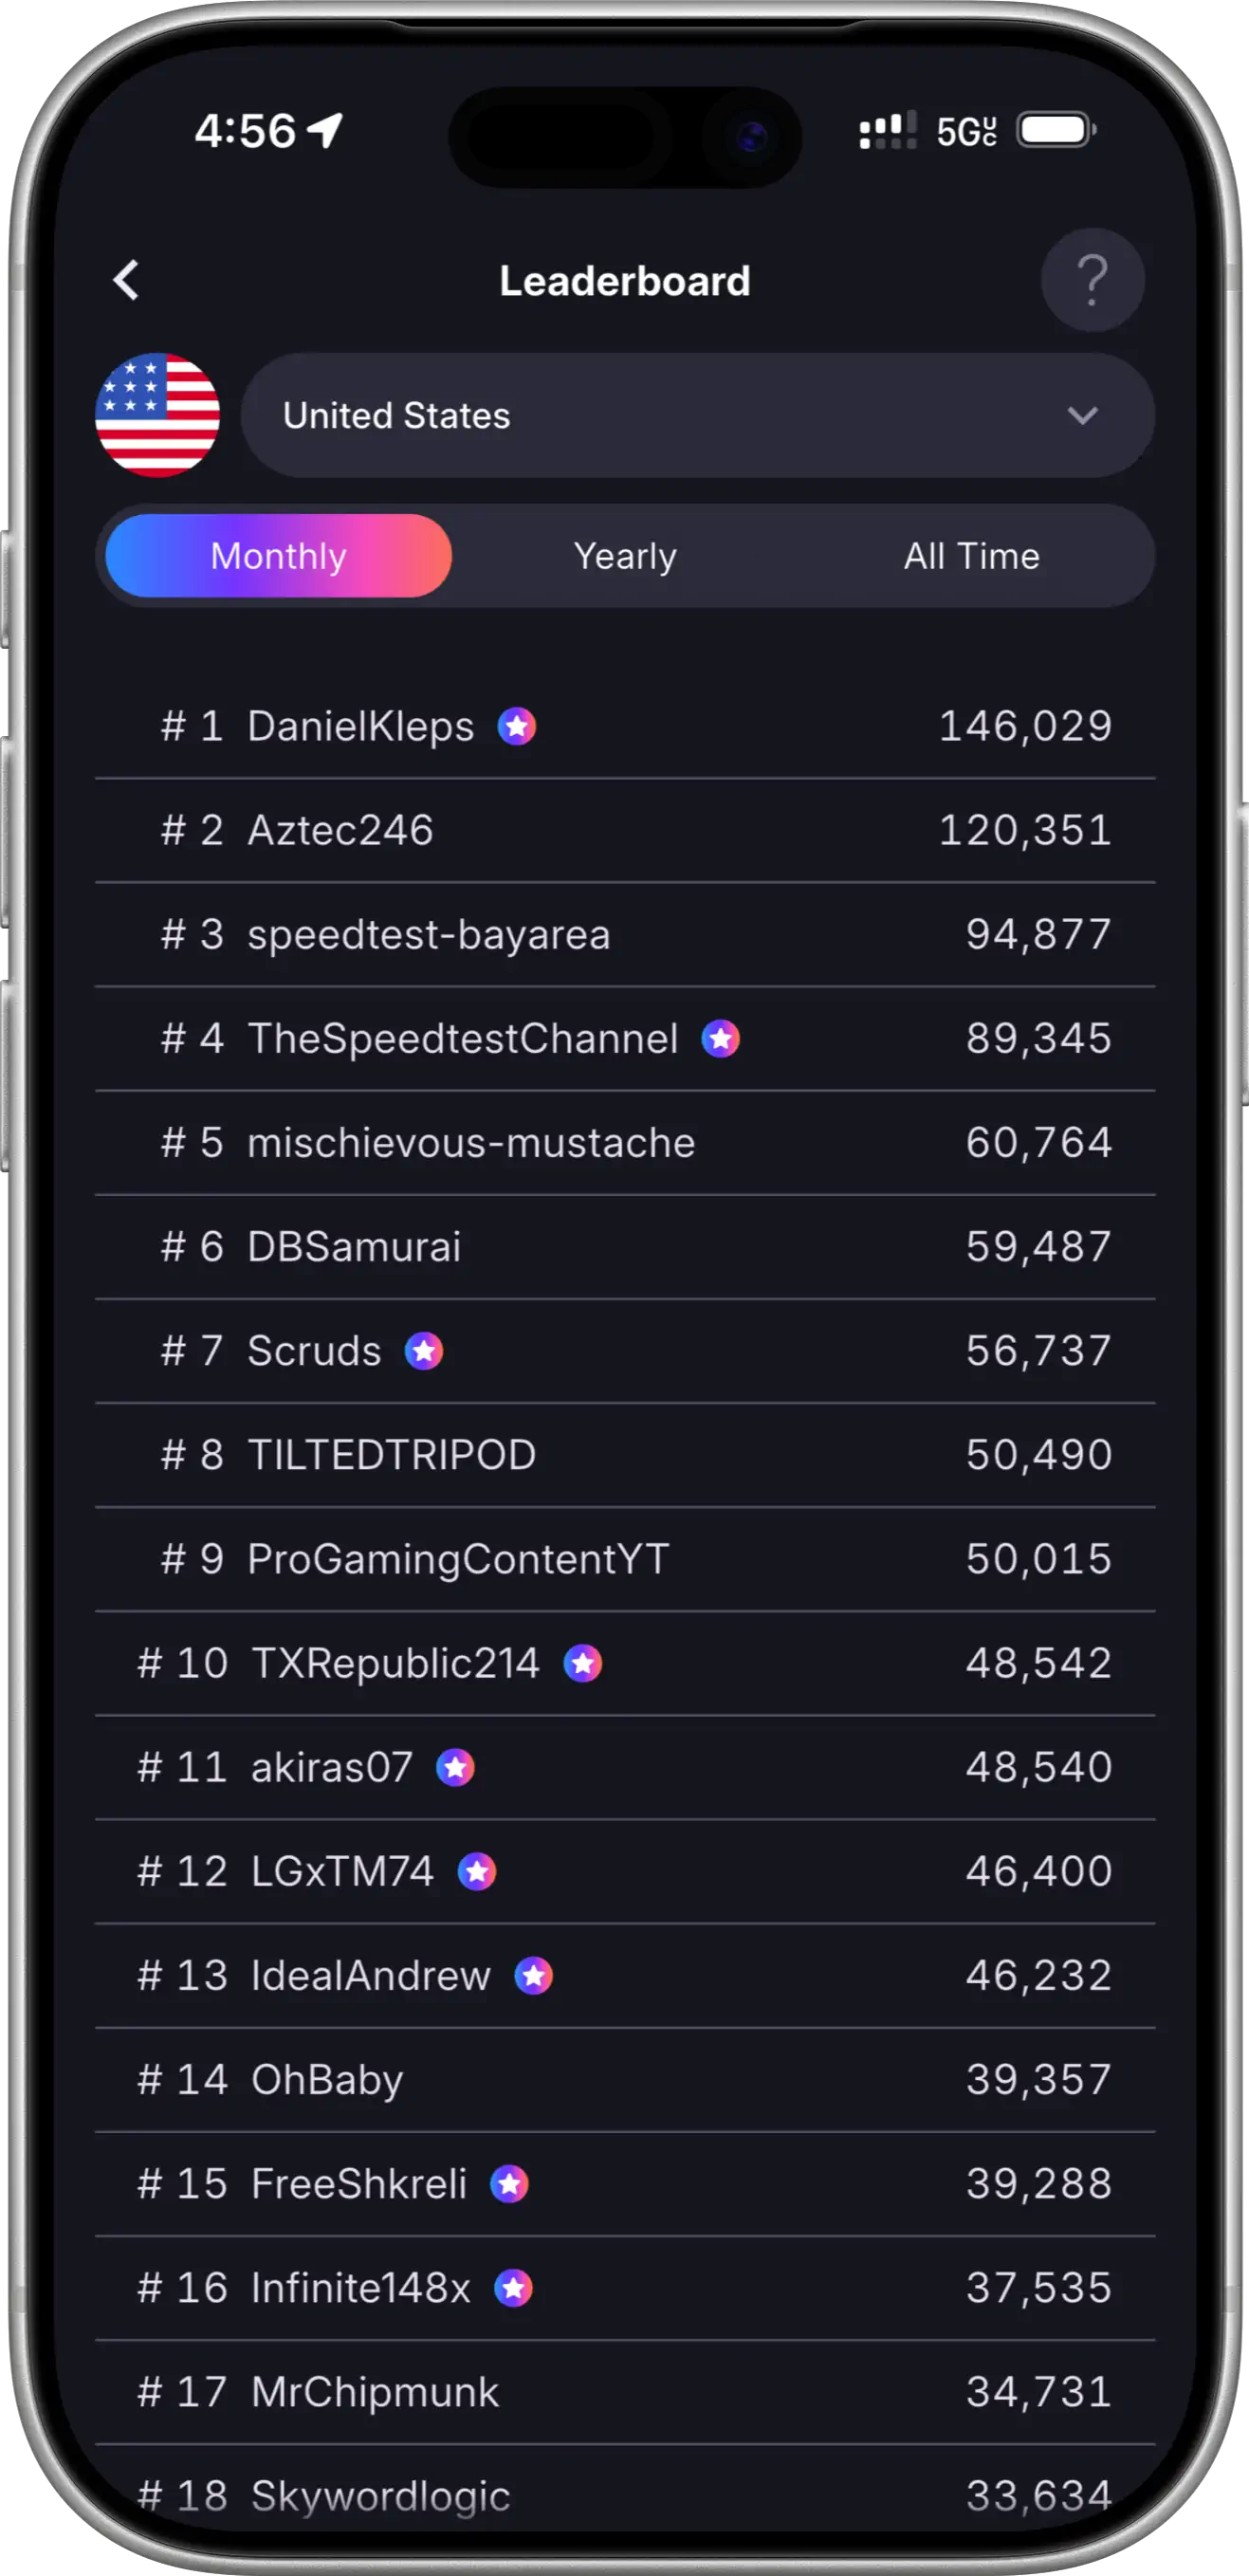
Task: Click the star badge next to DanielKleps
Action: tap(517, 727)
